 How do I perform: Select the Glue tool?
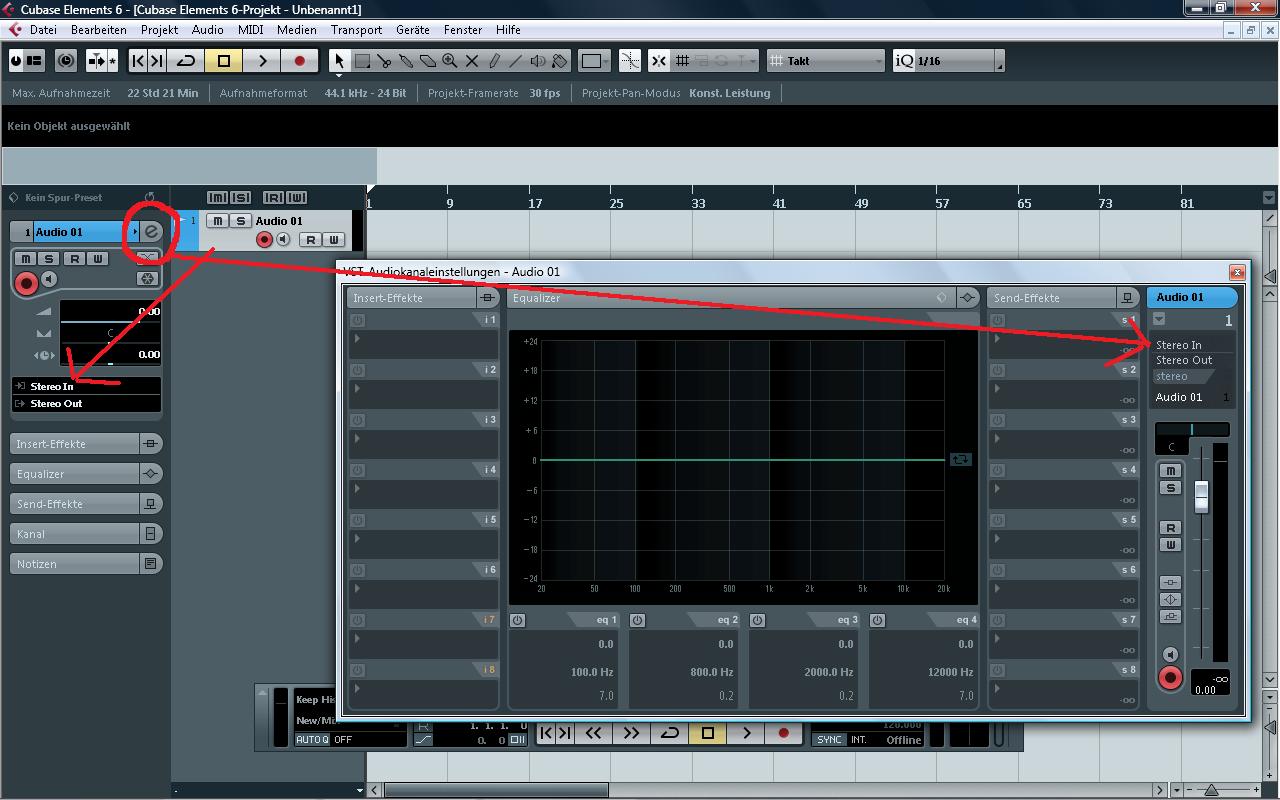click(x=406, y=61)
